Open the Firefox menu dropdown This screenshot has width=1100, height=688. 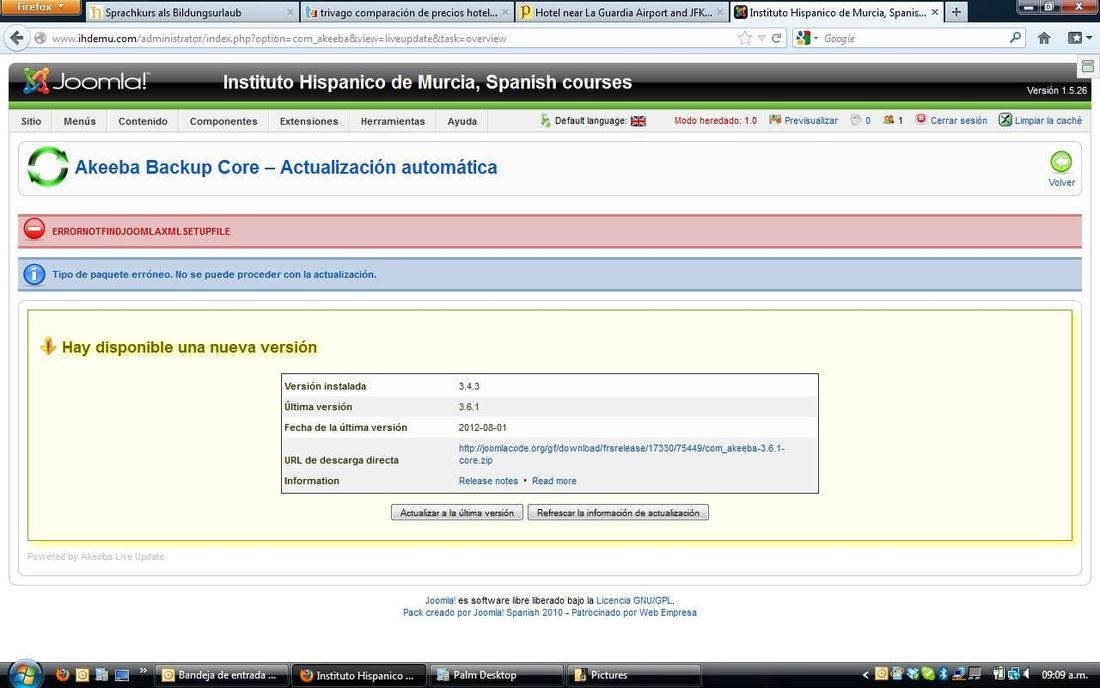40,6
